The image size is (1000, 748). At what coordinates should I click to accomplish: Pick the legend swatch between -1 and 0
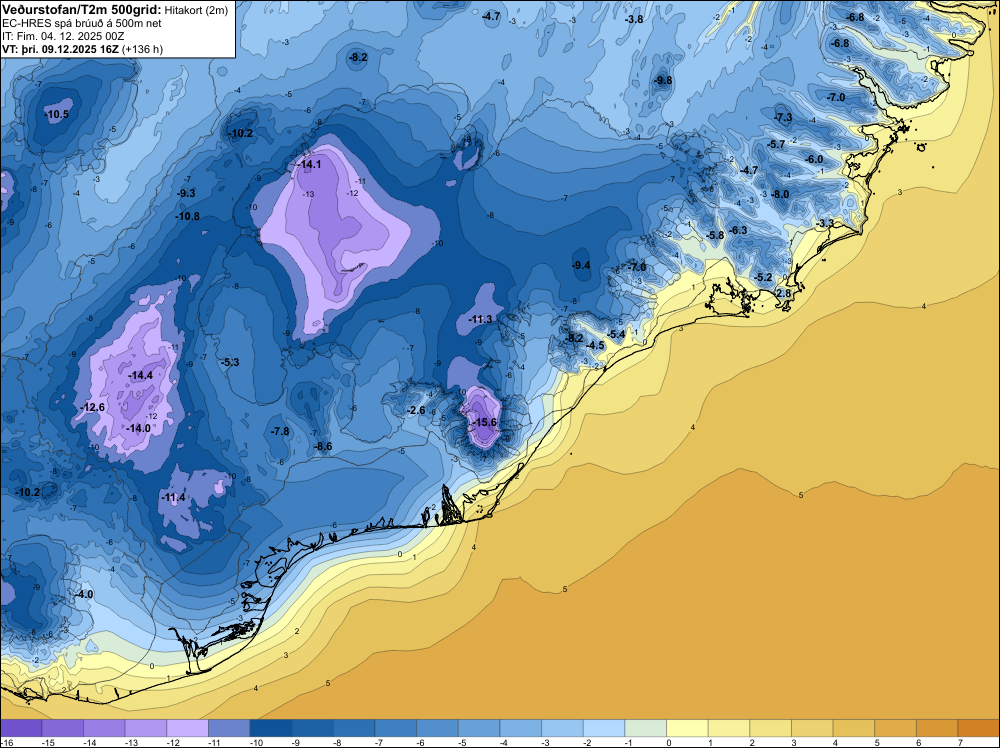tap(646, 728)
